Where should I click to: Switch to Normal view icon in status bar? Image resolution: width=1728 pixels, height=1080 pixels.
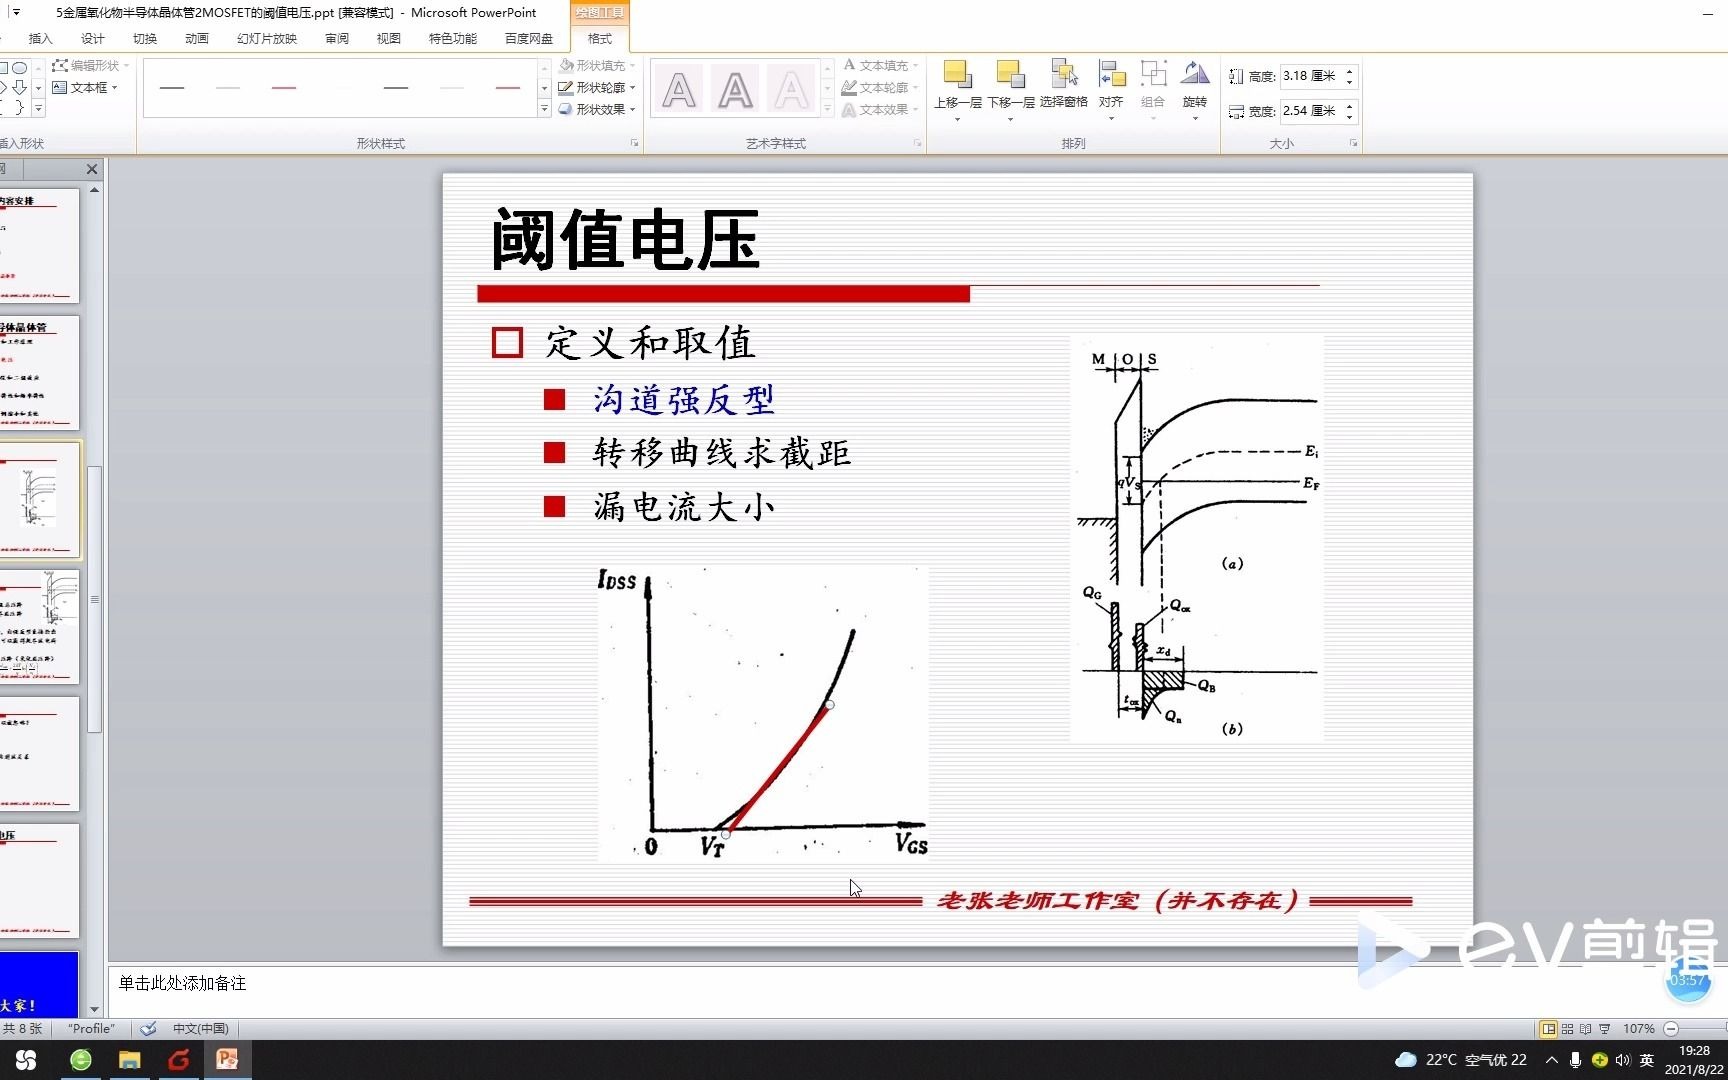coord(1548,1028)
